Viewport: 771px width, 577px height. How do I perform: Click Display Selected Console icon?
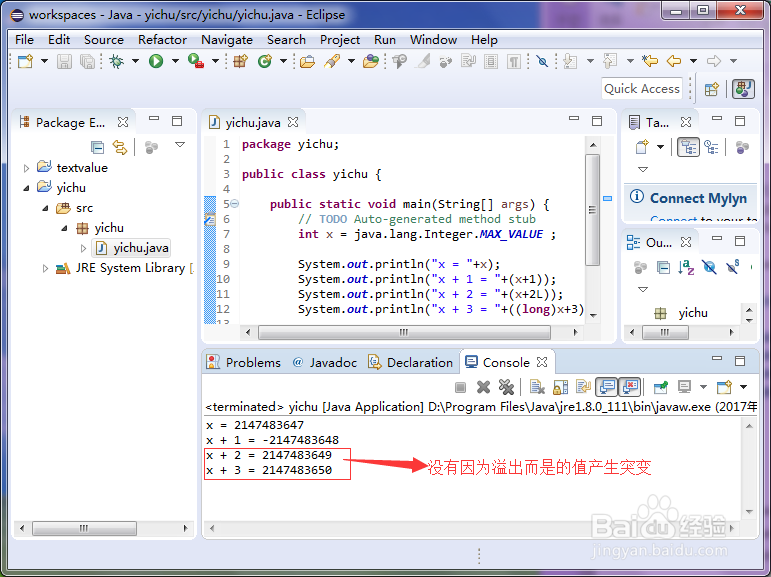click(684, 388)
